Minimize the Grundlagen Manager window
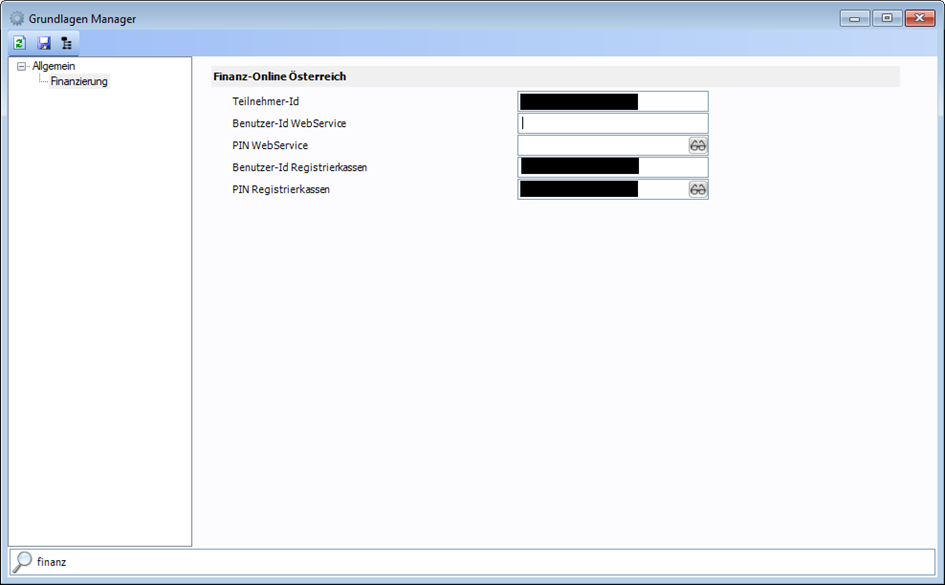Viewport: 945px width, 585px height. tap(854, 18)
